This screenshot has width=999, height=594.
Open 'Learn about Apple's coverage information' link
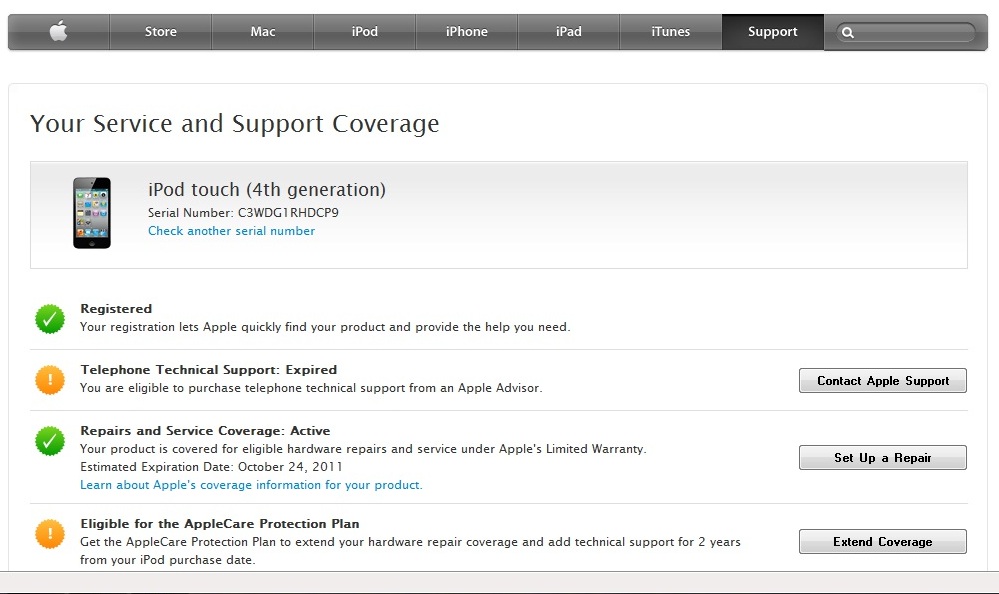251,485
